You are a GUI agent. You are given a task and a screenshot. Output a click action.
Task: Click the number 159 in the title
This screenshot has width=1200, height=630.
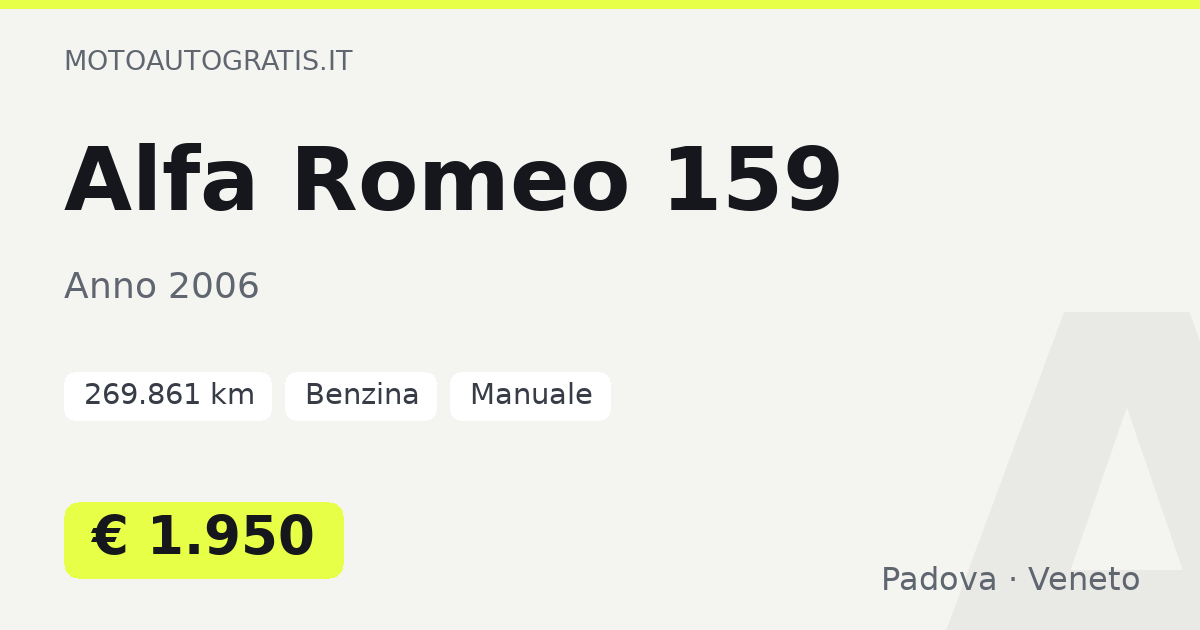point(753,182)
